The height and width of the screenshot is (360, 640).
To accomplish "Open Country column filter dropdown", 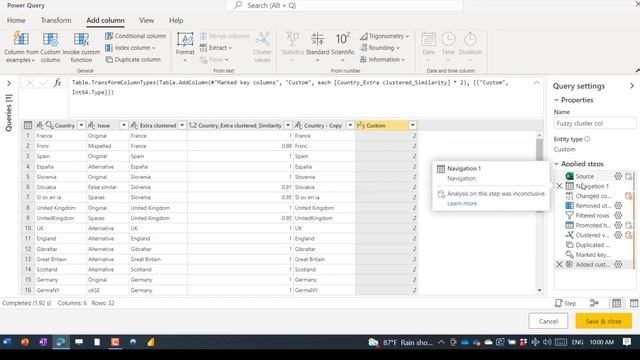I will coord(81,125).
